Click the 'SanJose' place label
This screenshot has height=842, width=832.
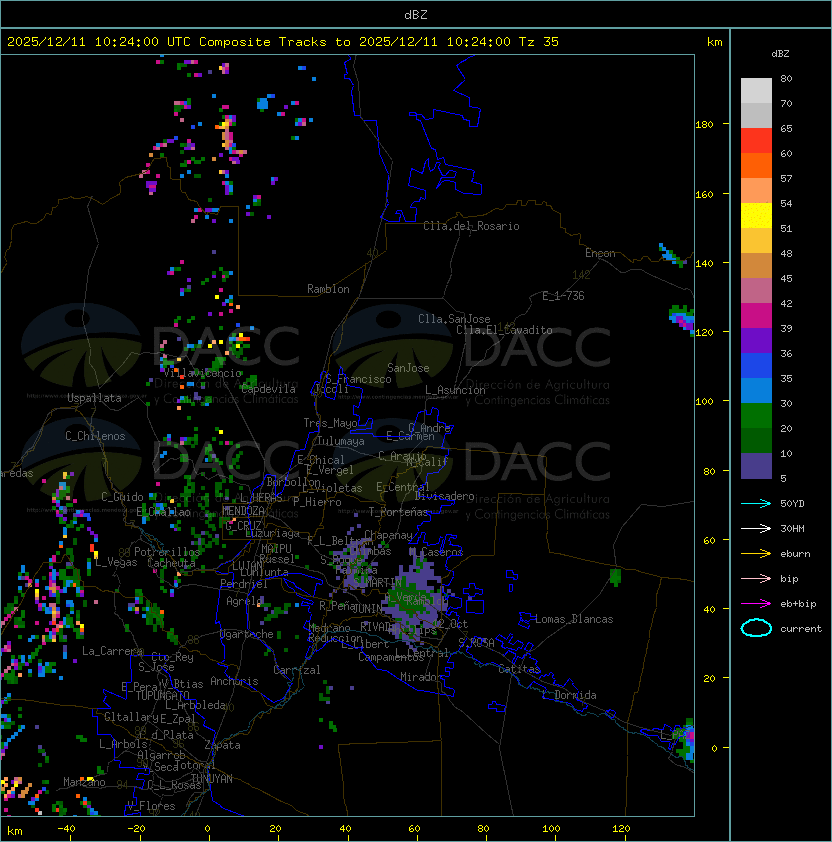(x=408, y=368)
